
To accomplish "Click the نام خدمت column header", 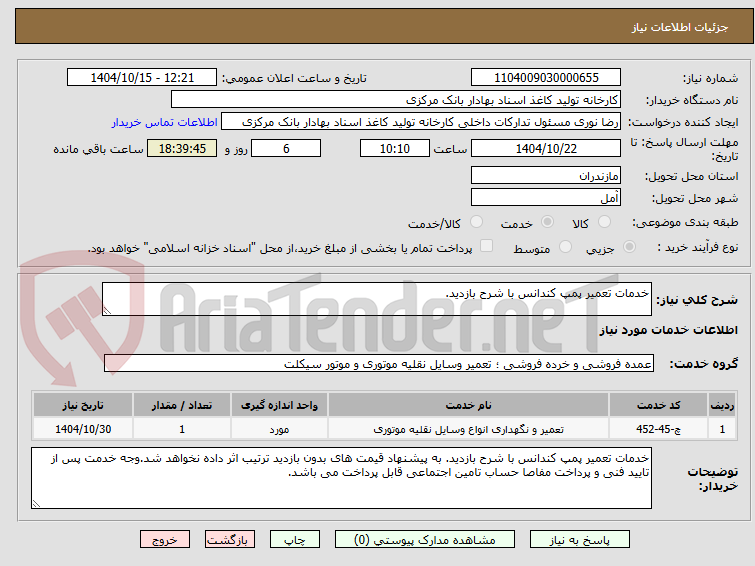I will pyautogui.click(x=468, y=405).
